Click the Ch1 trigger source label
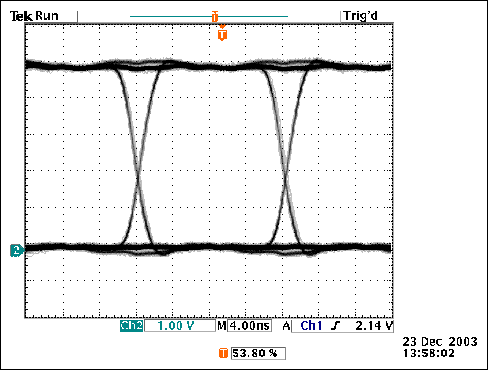488x370 pixels. (x=311, y=326)
